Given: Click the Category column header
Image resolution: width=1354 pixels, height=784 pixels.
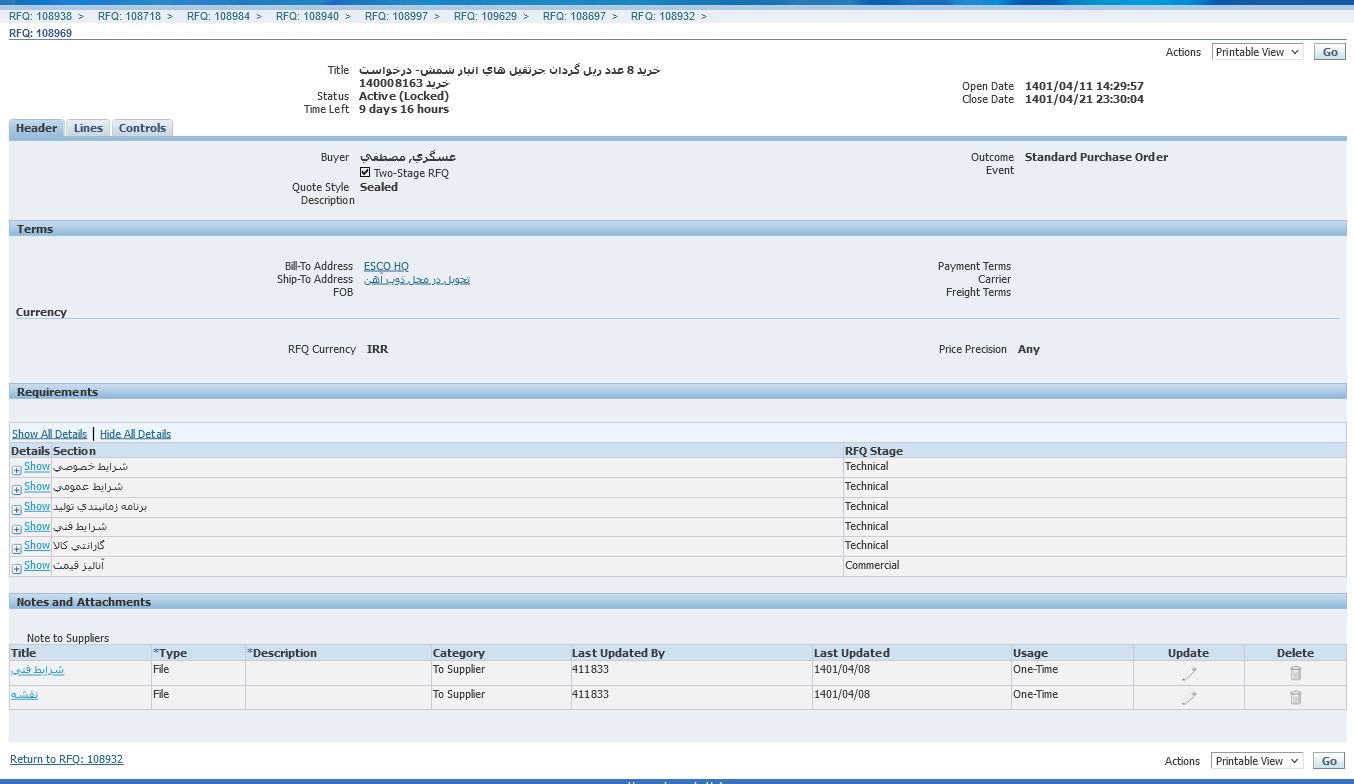Looking at the screenshot, I should pos(459,653).
